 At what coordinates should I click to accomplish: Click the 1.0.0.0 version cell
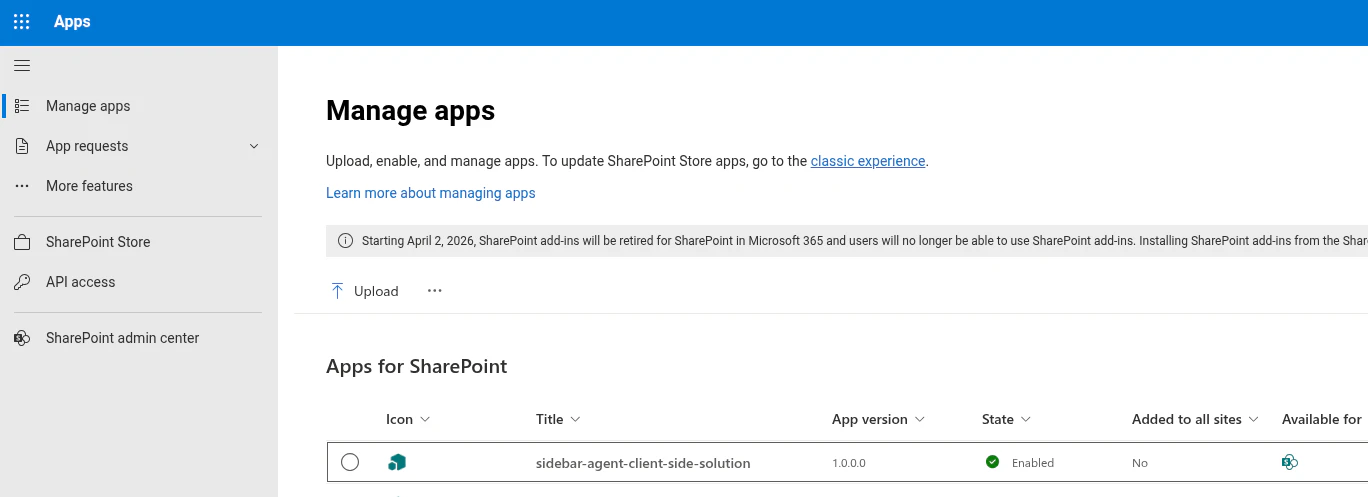point(849,463)
